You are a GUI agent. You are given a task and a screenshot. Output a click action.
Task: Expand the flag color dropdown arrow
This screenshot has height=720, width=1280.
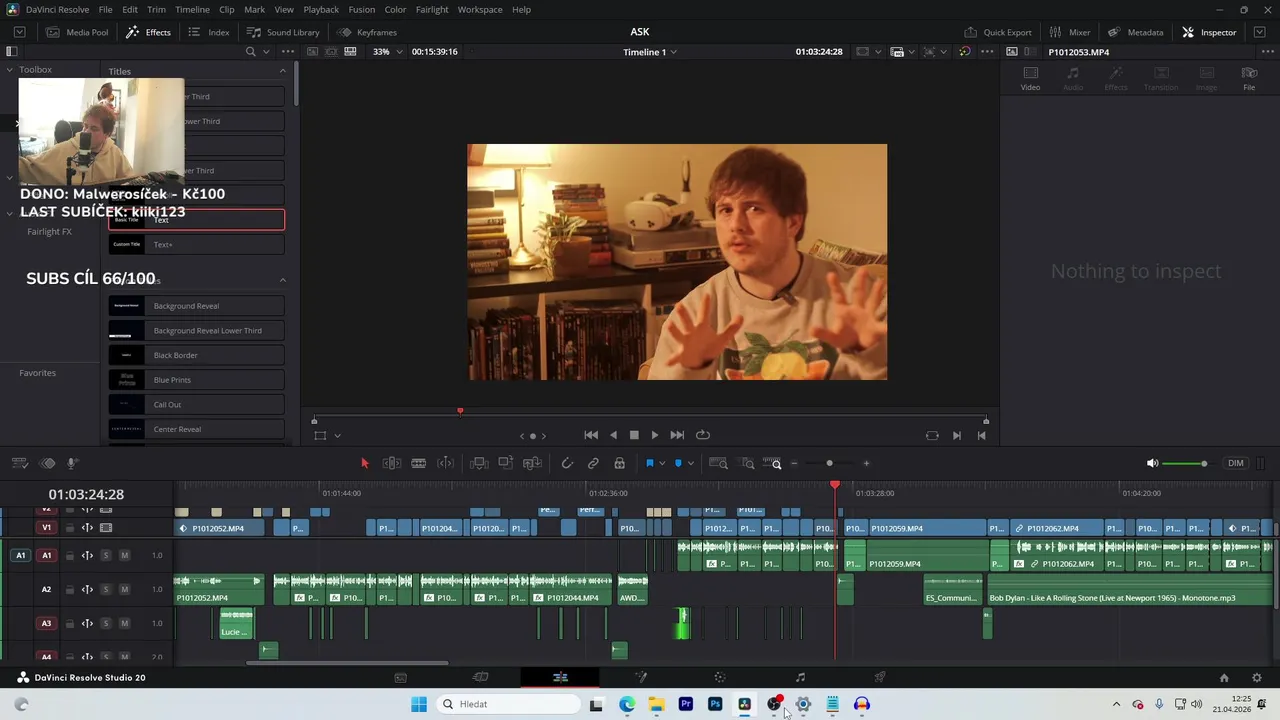point(662,463)
